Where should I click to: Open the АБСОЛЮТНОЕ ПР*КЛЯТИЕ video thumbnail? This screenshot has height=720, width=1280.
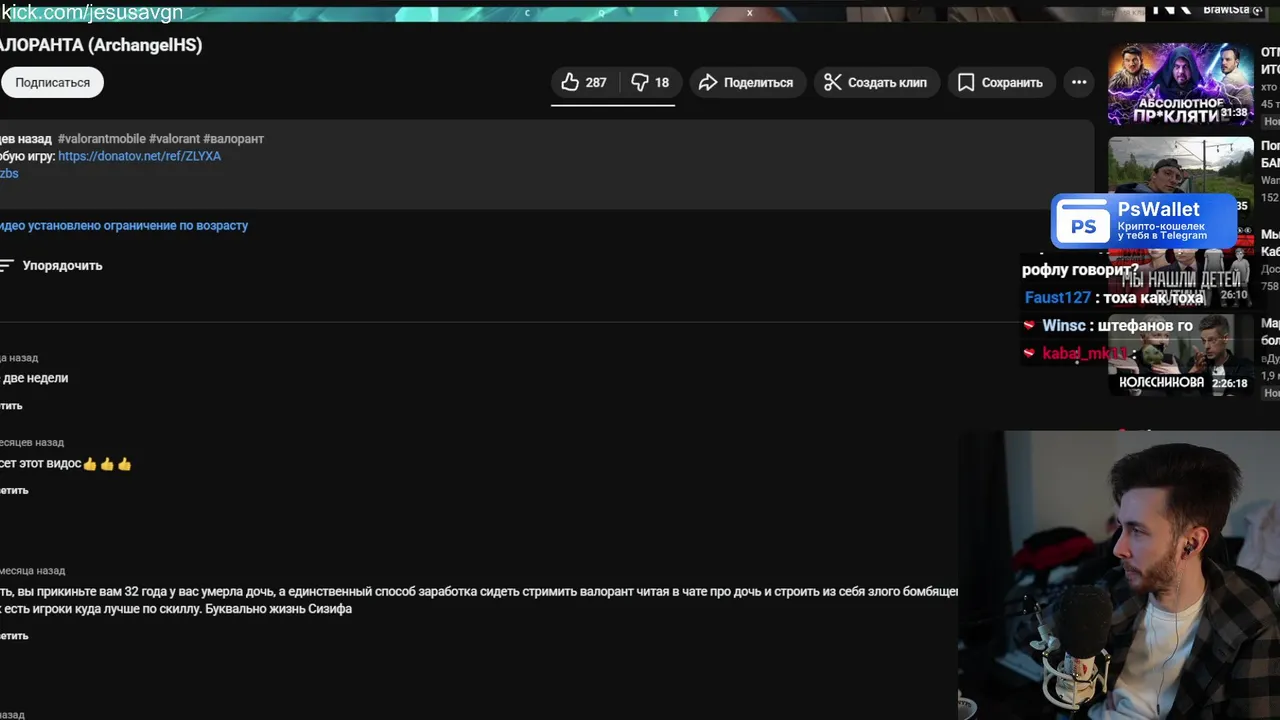point(1180,83)
